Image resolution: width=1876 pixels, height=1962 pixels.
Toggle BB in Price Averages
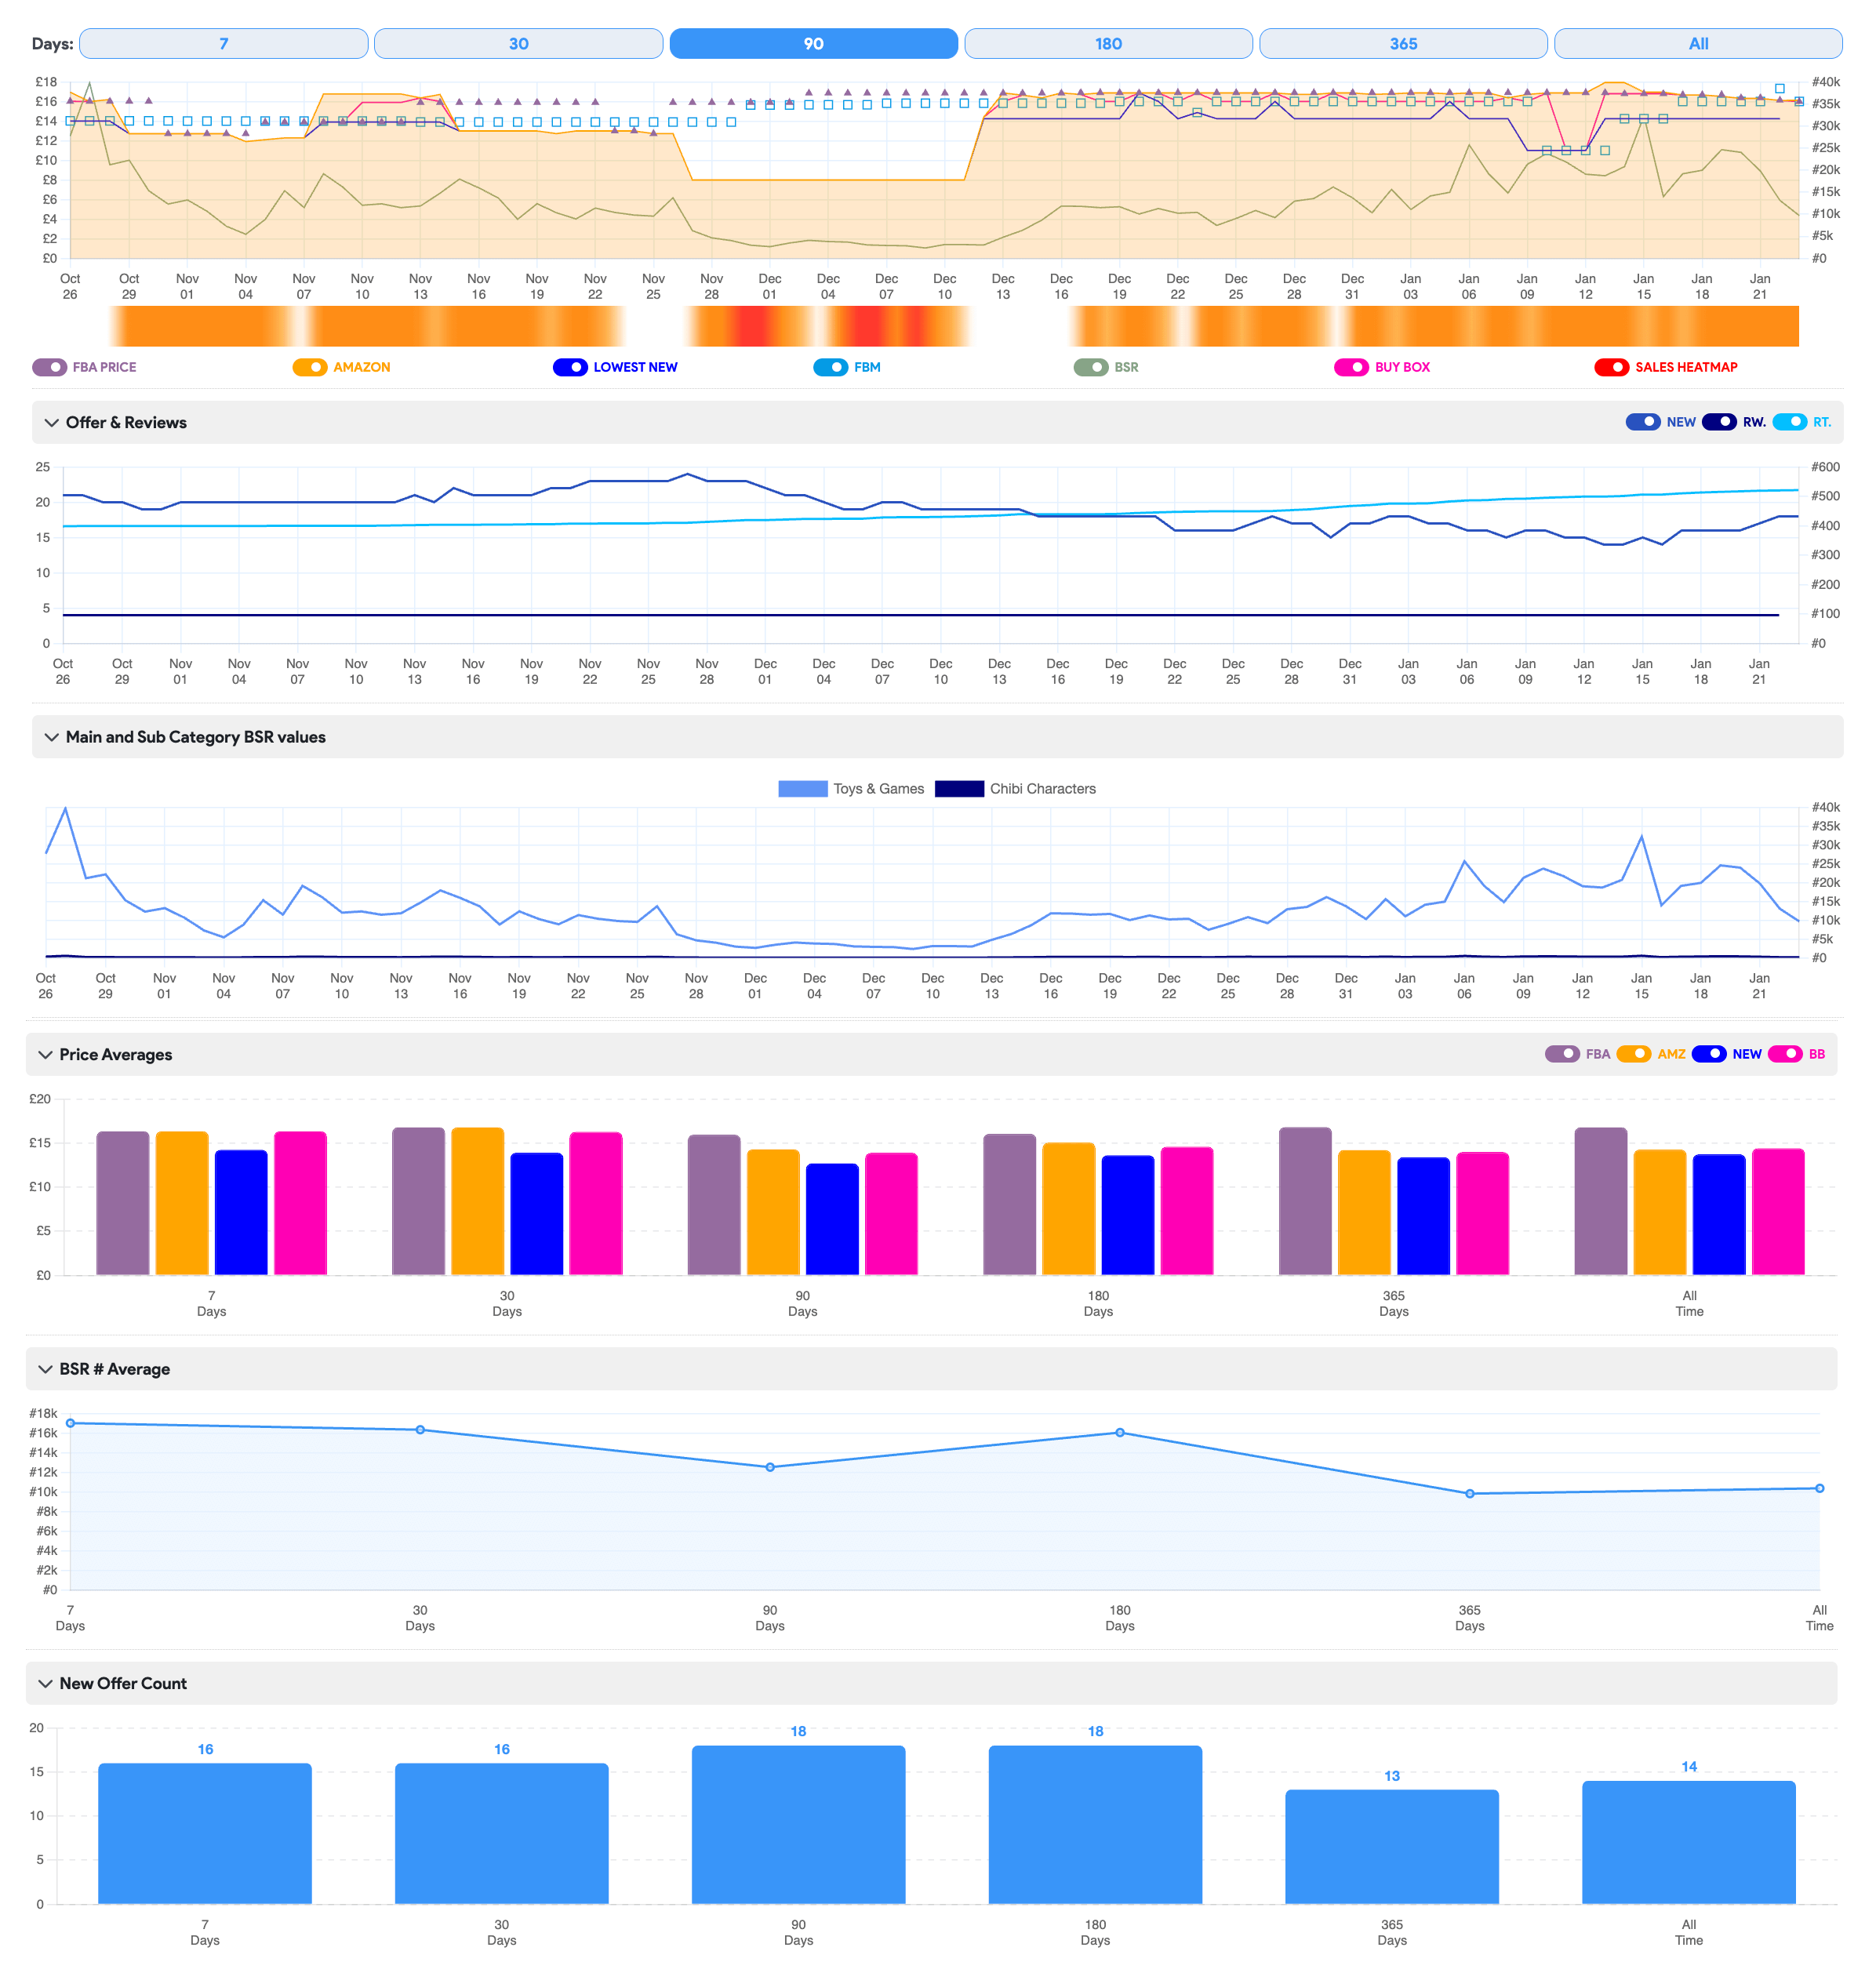pyautogui.click(x=1785, y=1054)
